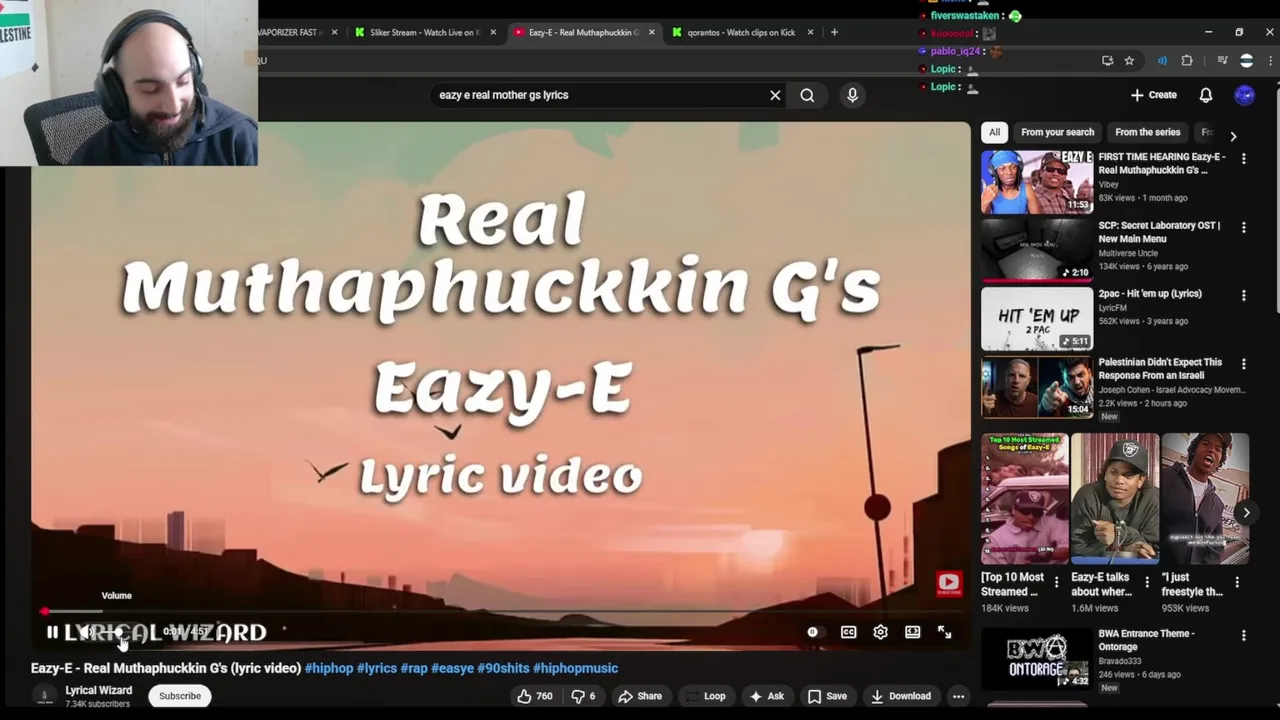Viewport: 1280px width, 720px height.
Task: Share the video
Action: coord(640,696)
